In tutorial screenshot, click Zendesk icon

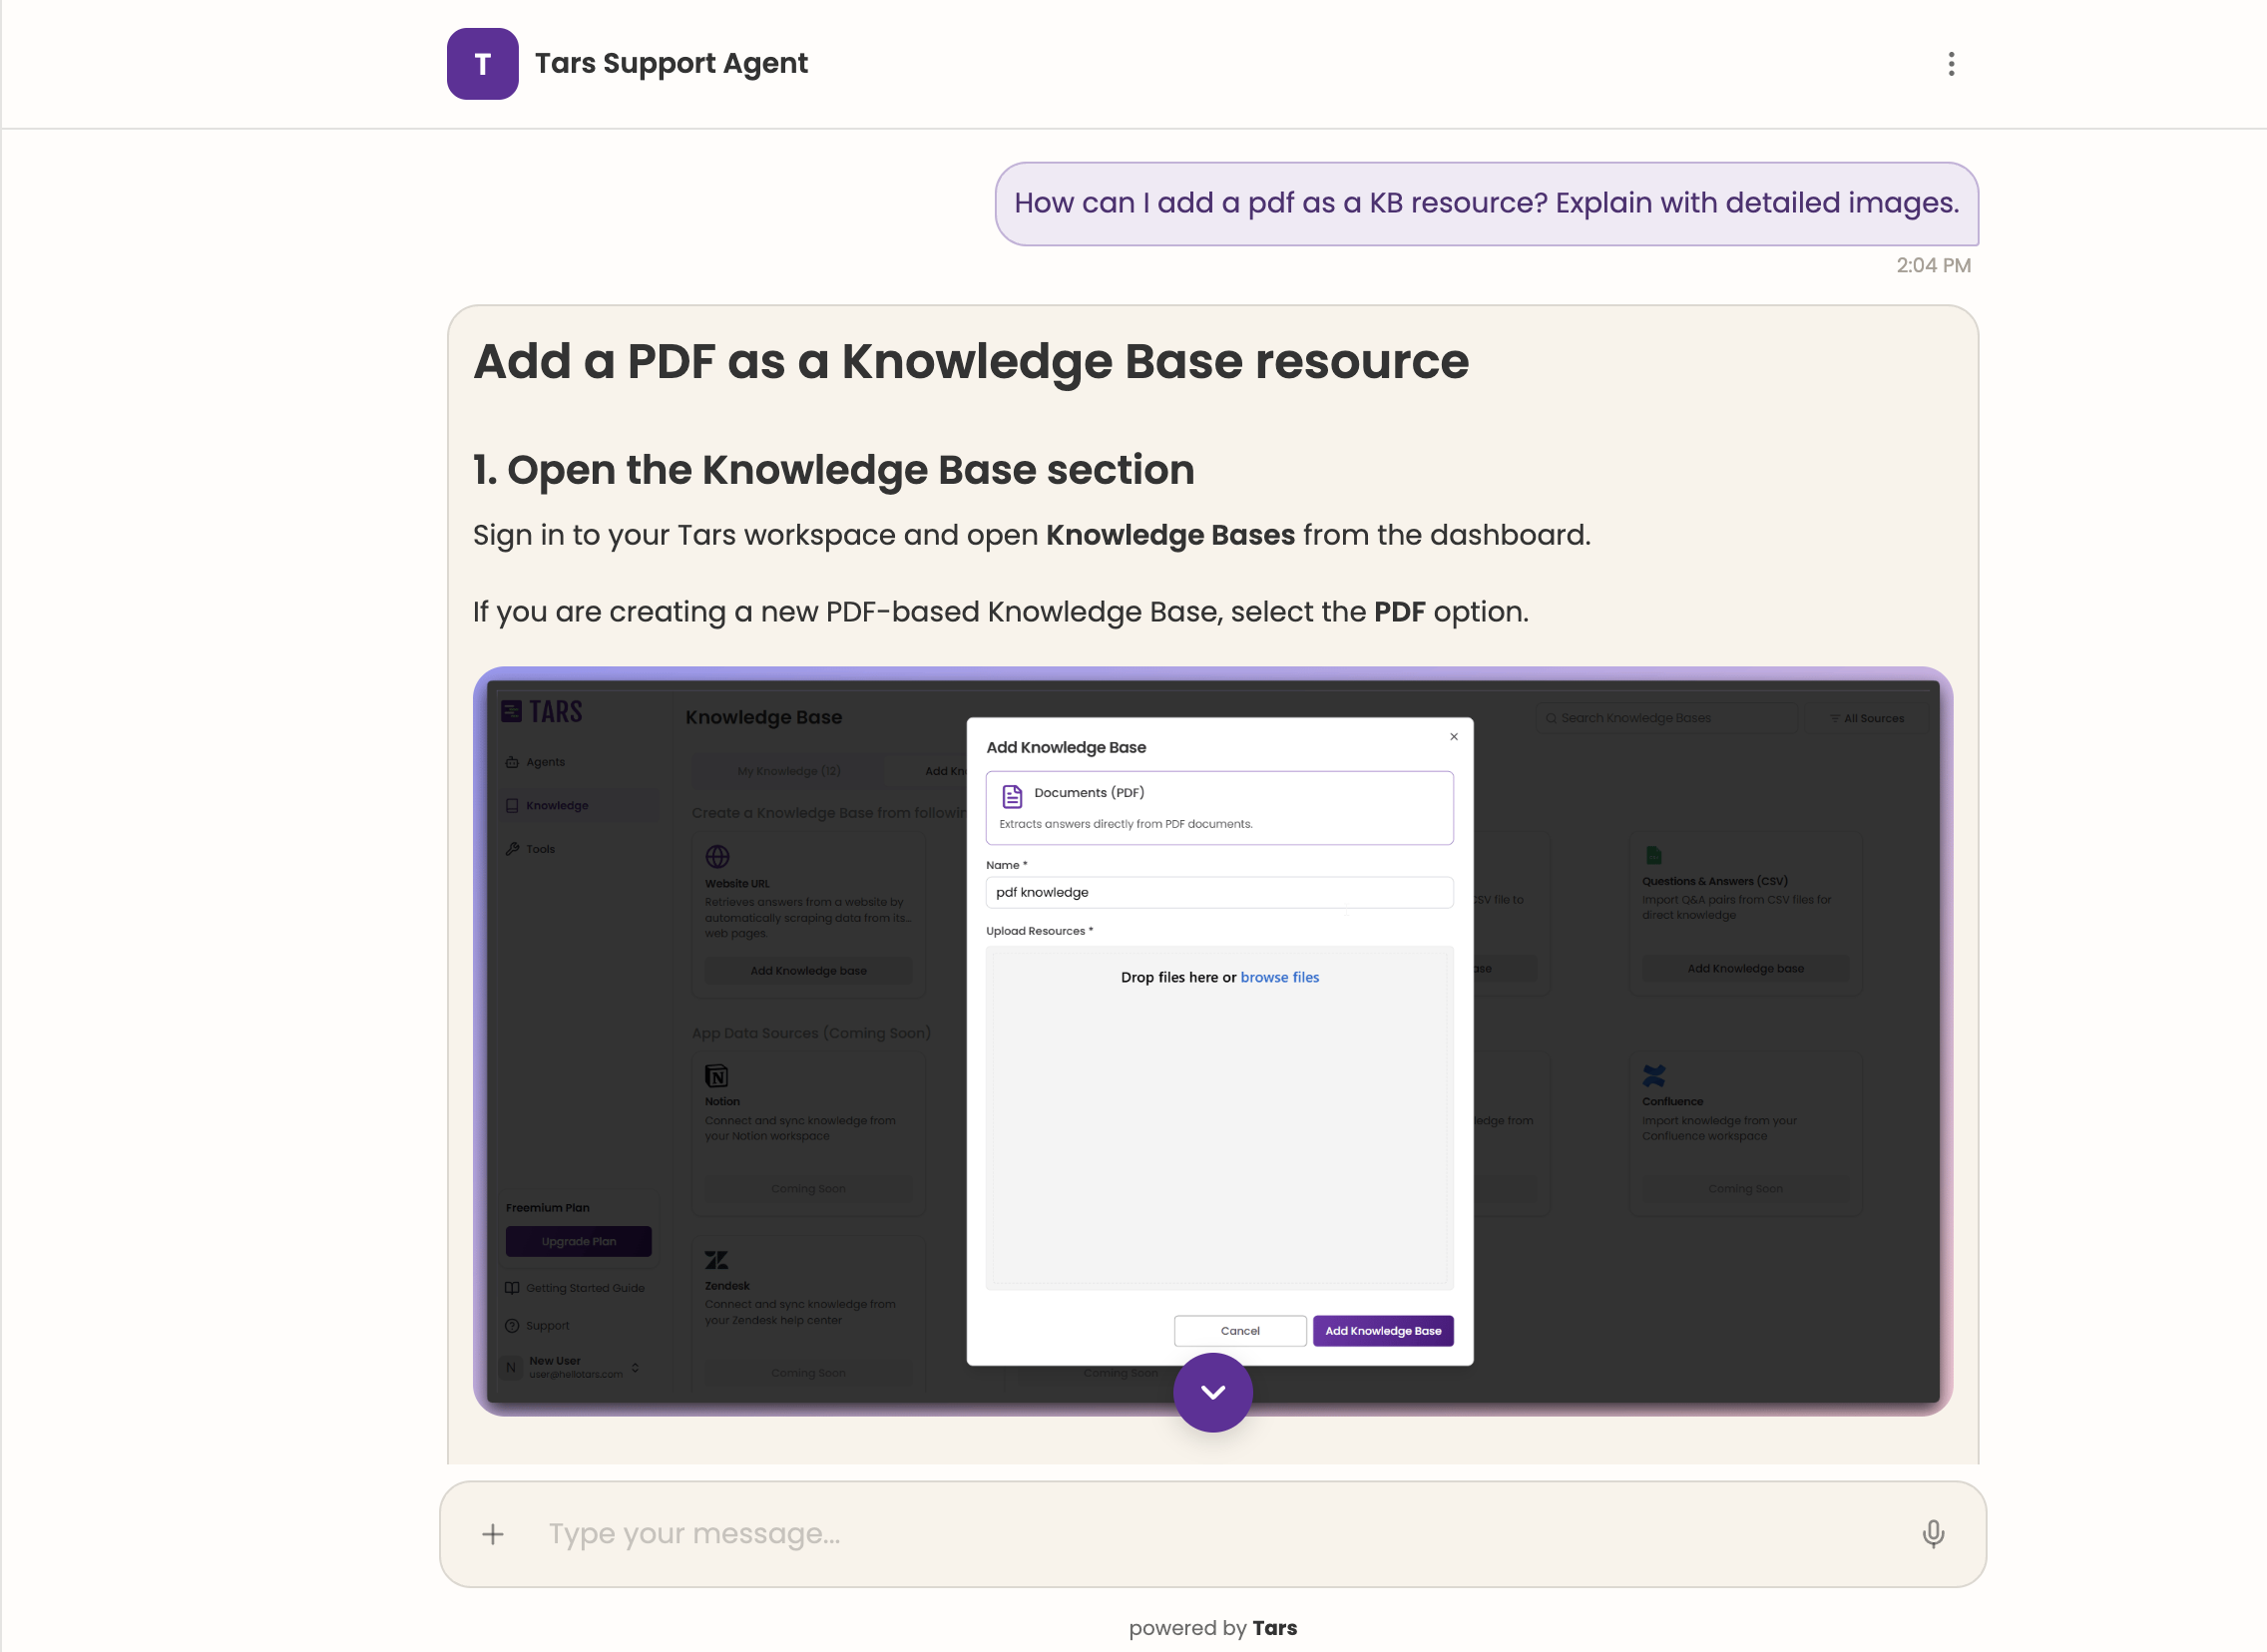pyautogui.click(x=716, y=1260)
